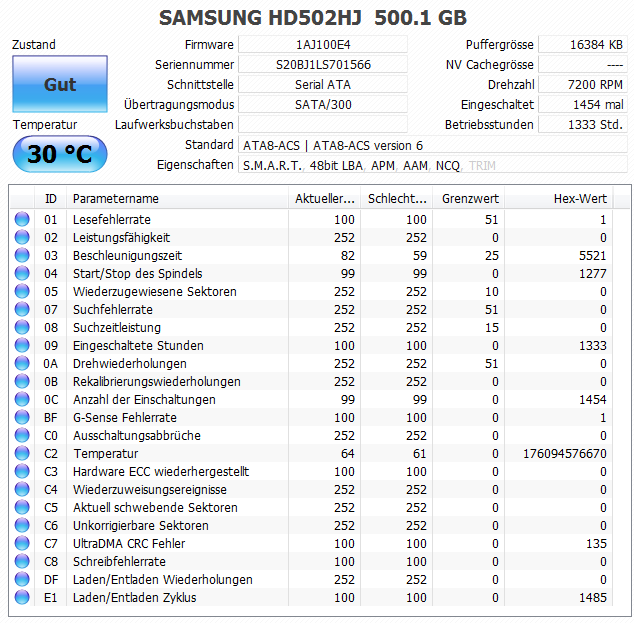The width and height of the screenshot is (634, 623).
Task: Click status orb for Eingeschaltete Stunden
Action: coord(22,345)
